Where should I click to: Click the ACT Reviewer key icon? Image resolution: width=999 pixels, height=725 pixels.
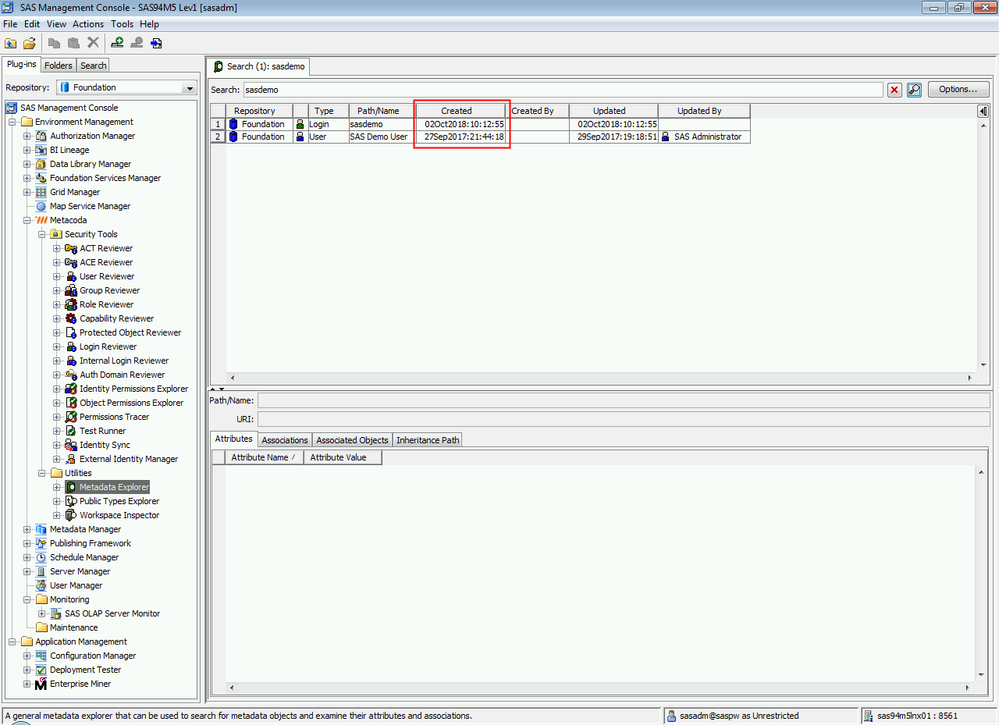point(71,248)
